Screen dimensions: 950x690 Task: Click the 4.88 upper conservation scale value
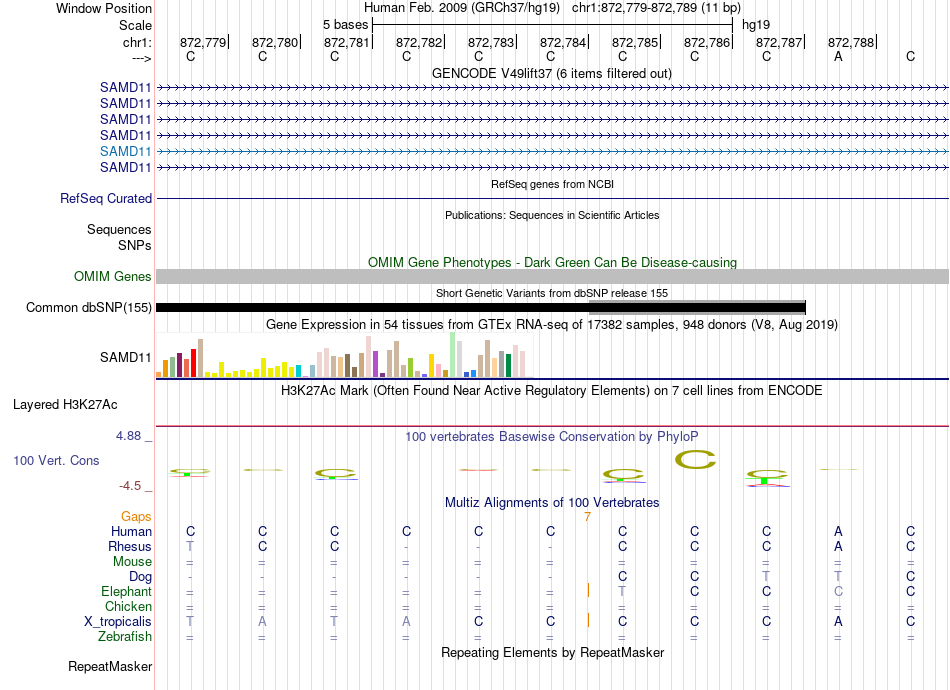point(128,436)
